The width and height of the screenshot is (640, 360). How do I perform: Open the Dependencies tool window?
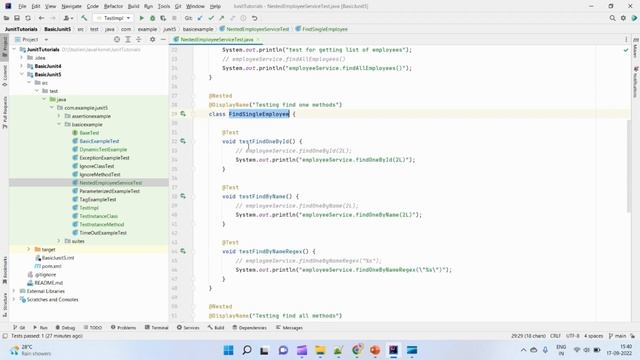[x=249, y=327]
